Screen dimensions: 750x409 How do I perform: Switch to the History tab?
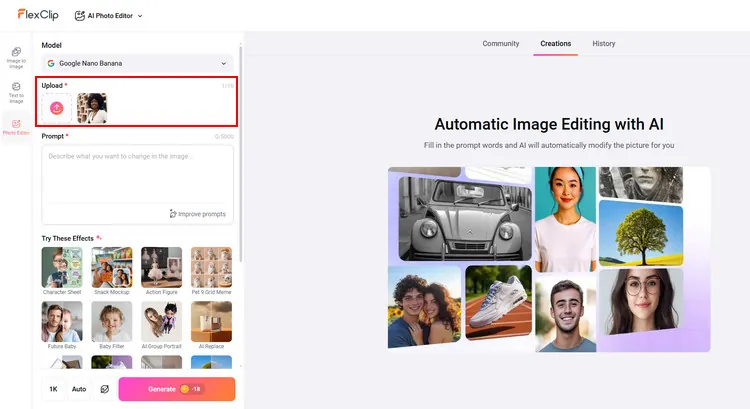604,44
